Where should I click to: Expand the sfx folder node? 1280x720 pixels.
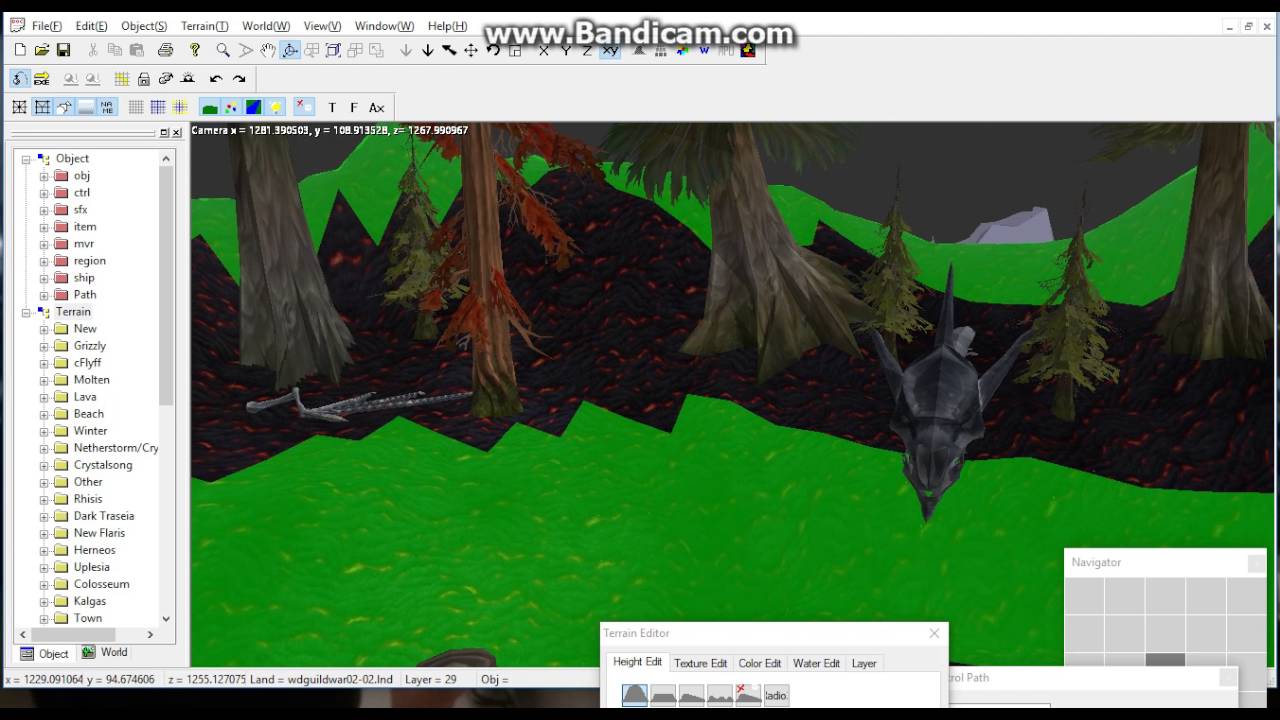coord(44,210)
